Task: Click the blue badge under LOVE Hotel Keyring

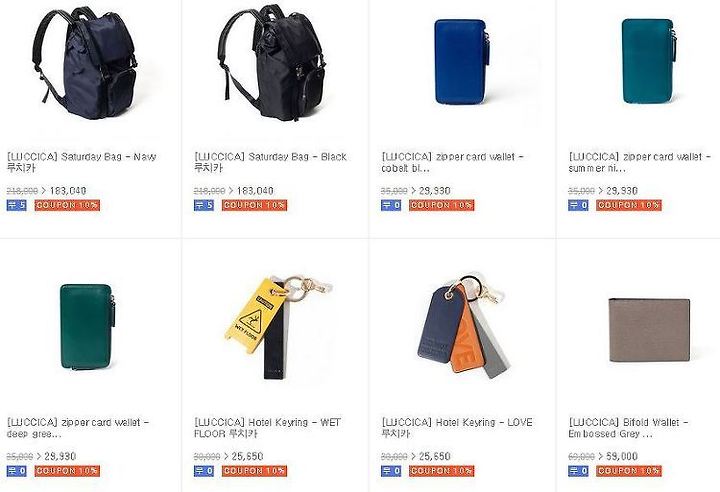Action: point(391,471)
